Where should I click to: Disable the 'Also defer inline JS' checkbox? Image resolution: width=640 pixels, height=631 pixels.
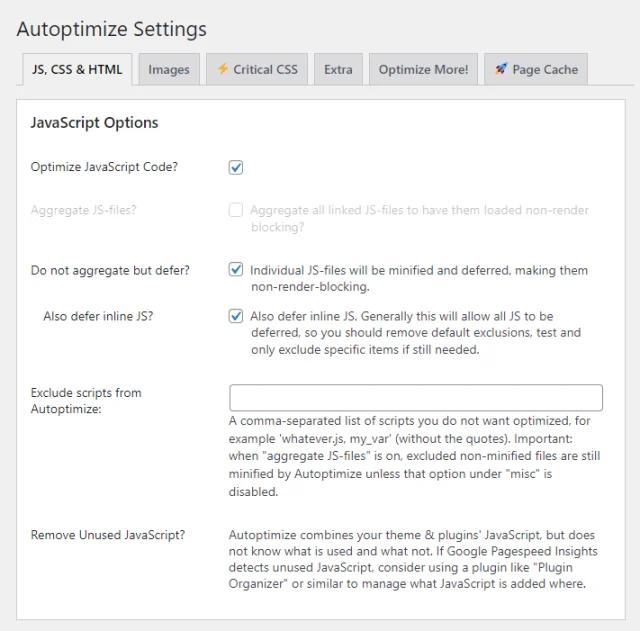click(x=236, y=316)
